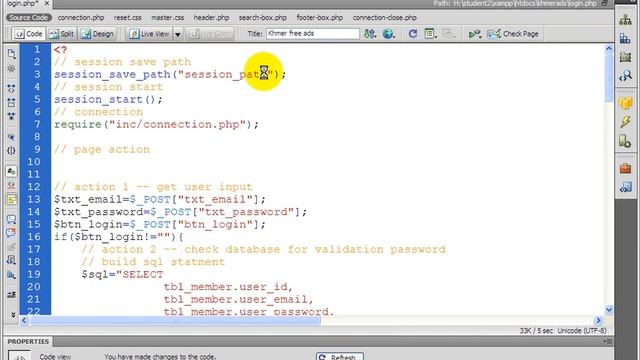Click vertical scrollbar up arrow
640x360 pixels.
pyautogui.click(x=609, y=49)
